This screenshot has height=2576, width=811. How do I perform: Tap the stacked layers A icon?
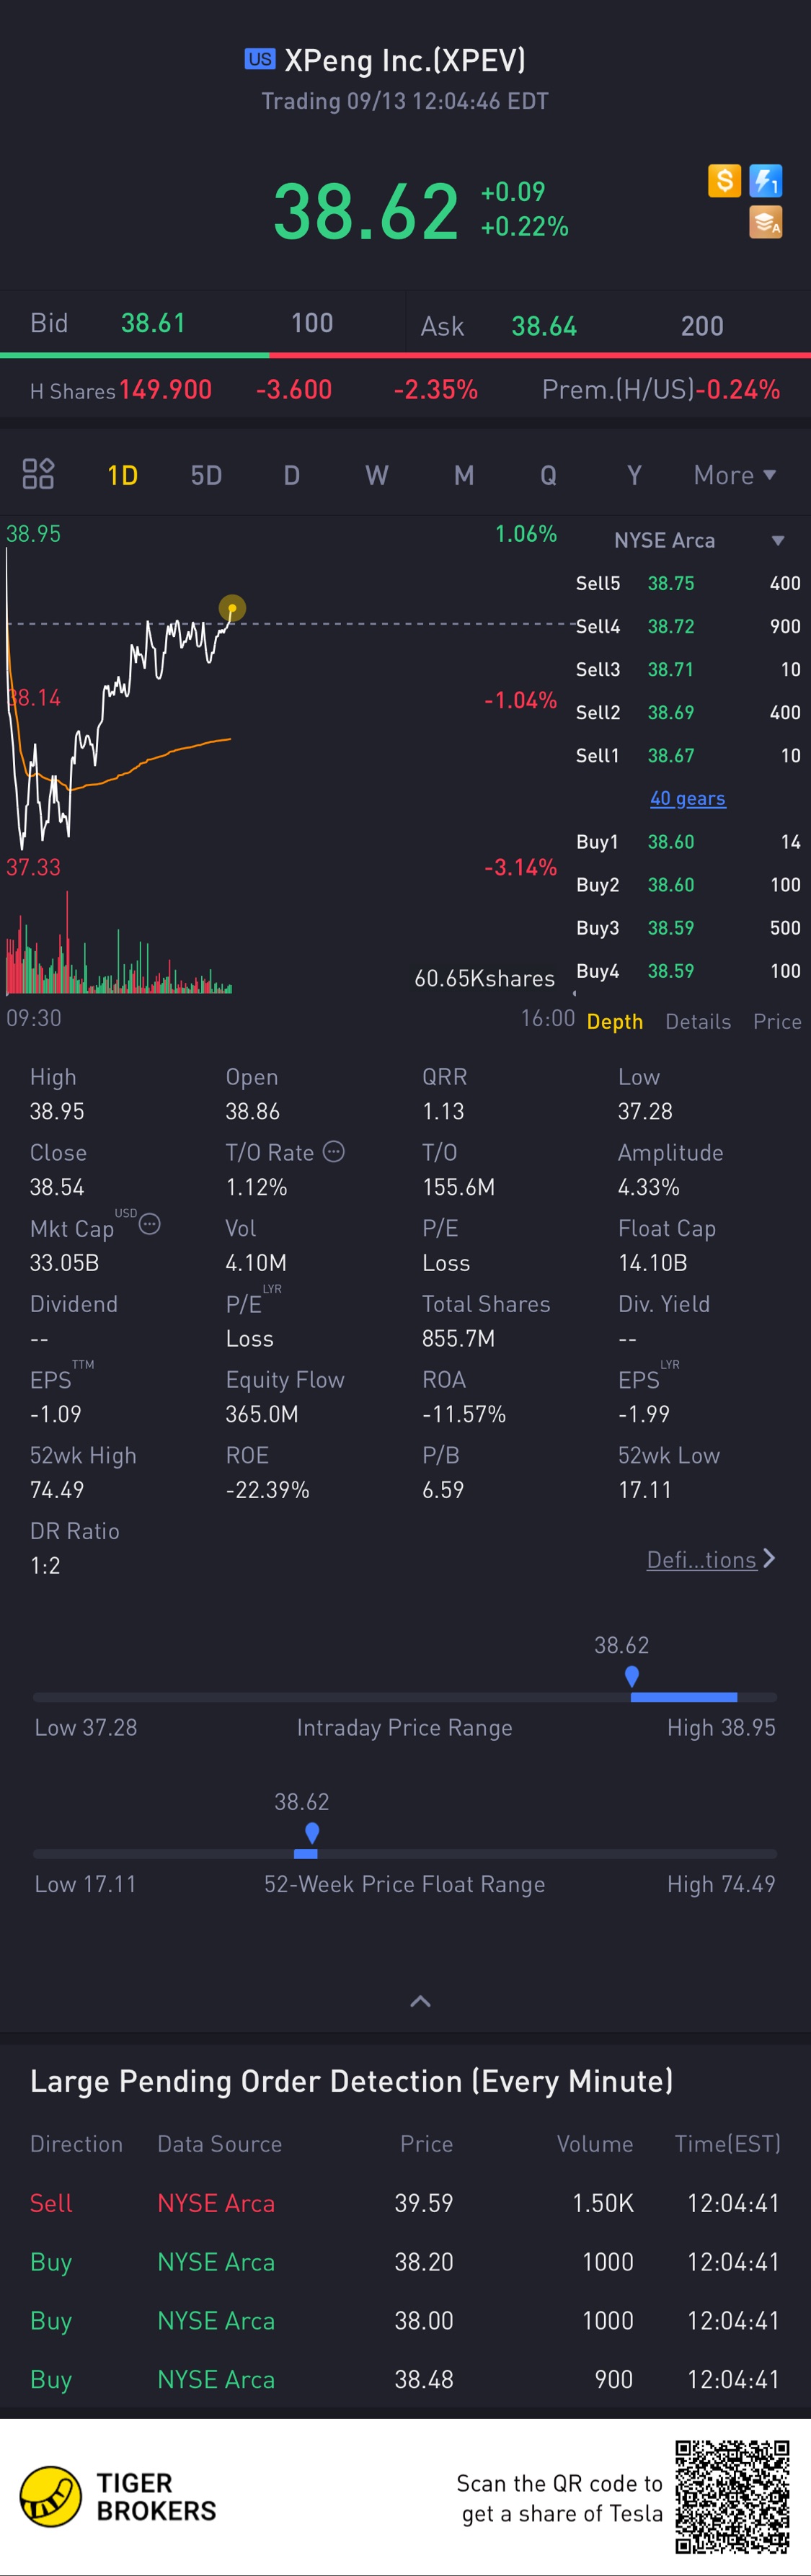(766, 222)
